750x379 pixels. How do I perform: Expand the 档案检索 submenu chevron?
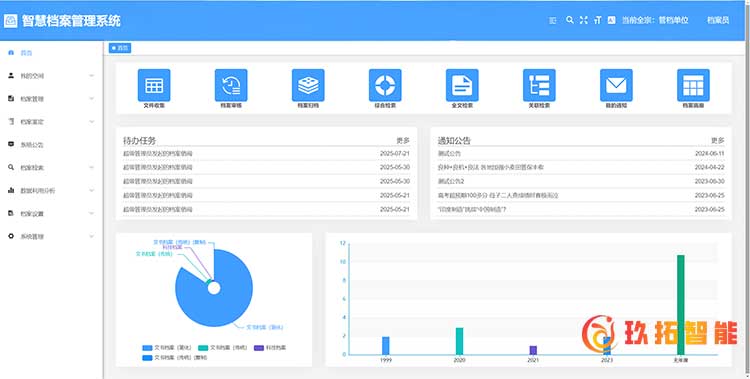91,167
